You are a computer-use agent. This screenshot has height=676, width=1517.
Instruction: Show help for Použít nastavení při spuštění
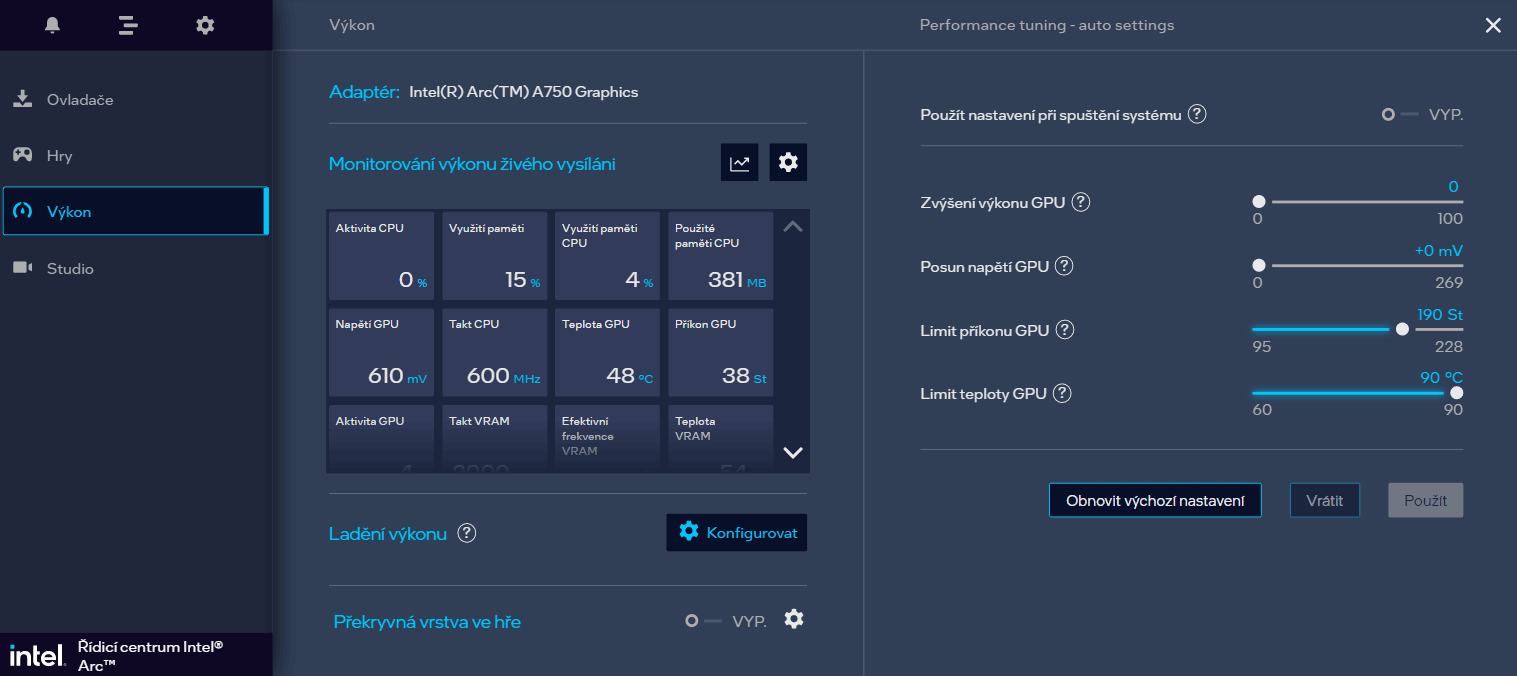click(x=1197, y=114)
